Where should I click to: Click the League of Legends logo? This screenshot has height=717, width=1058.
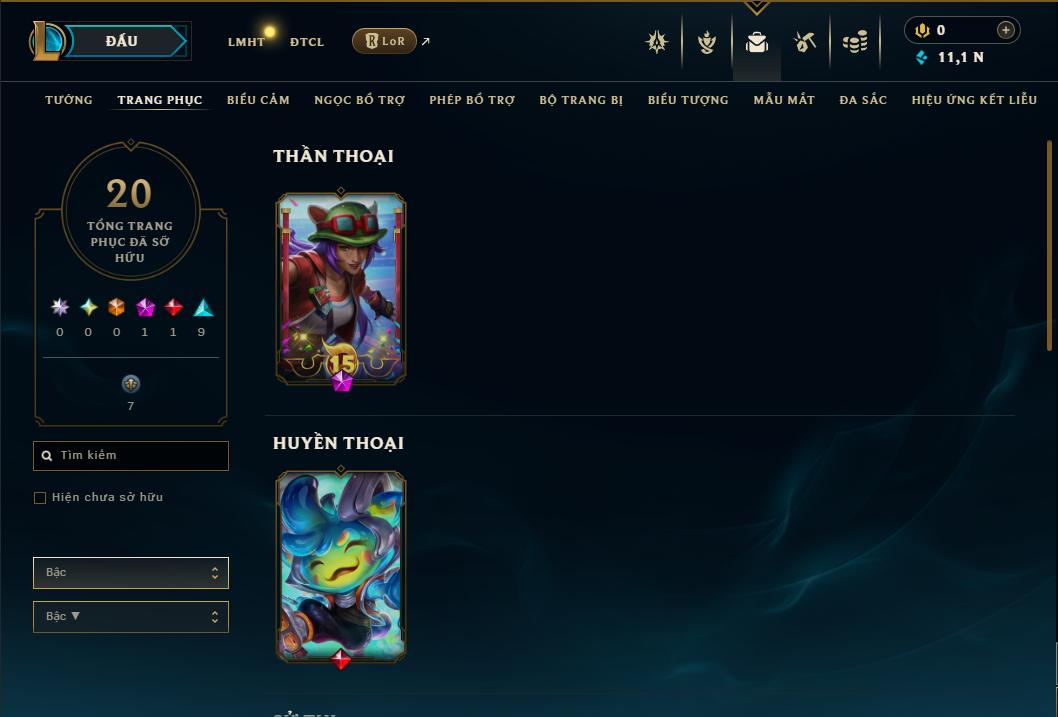click(x=46, y=40)
